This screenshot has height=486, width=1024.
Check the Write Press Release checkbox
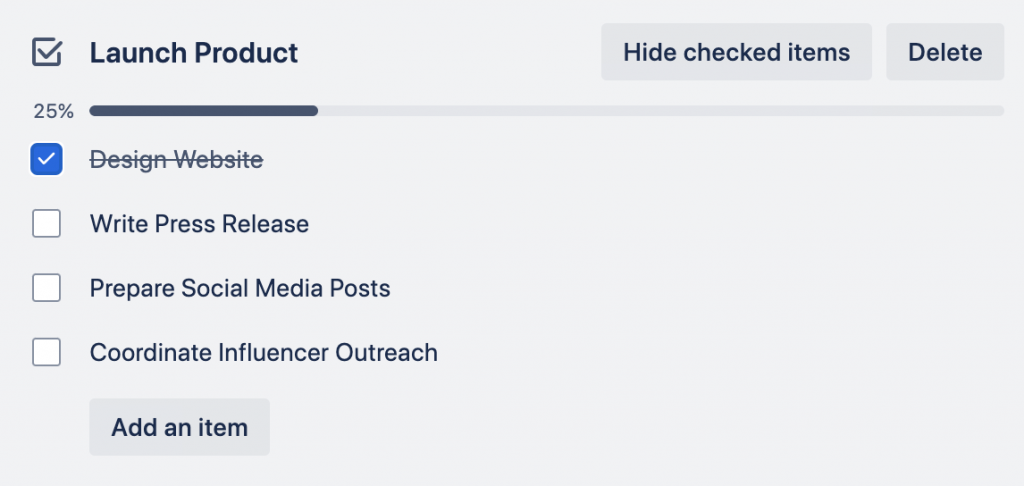tap(46, 223)
